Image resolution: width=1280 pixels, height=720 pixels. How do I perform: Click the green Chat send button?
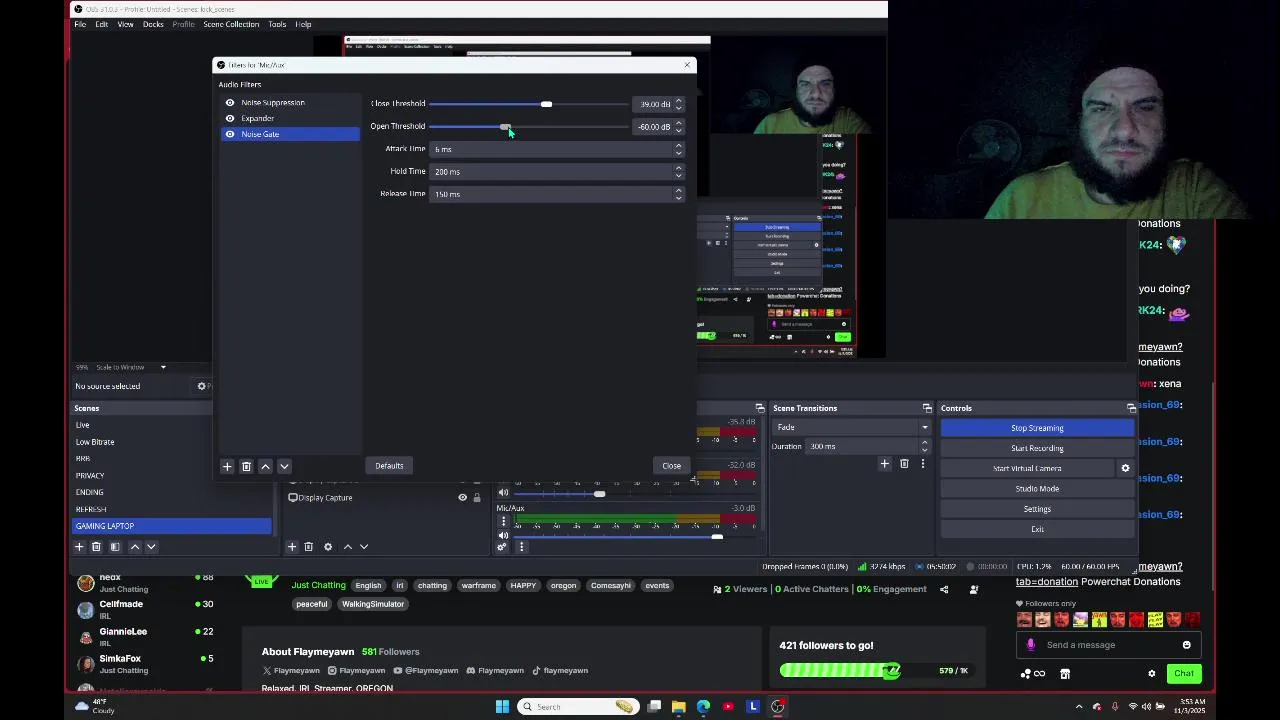pos(1184,673)
